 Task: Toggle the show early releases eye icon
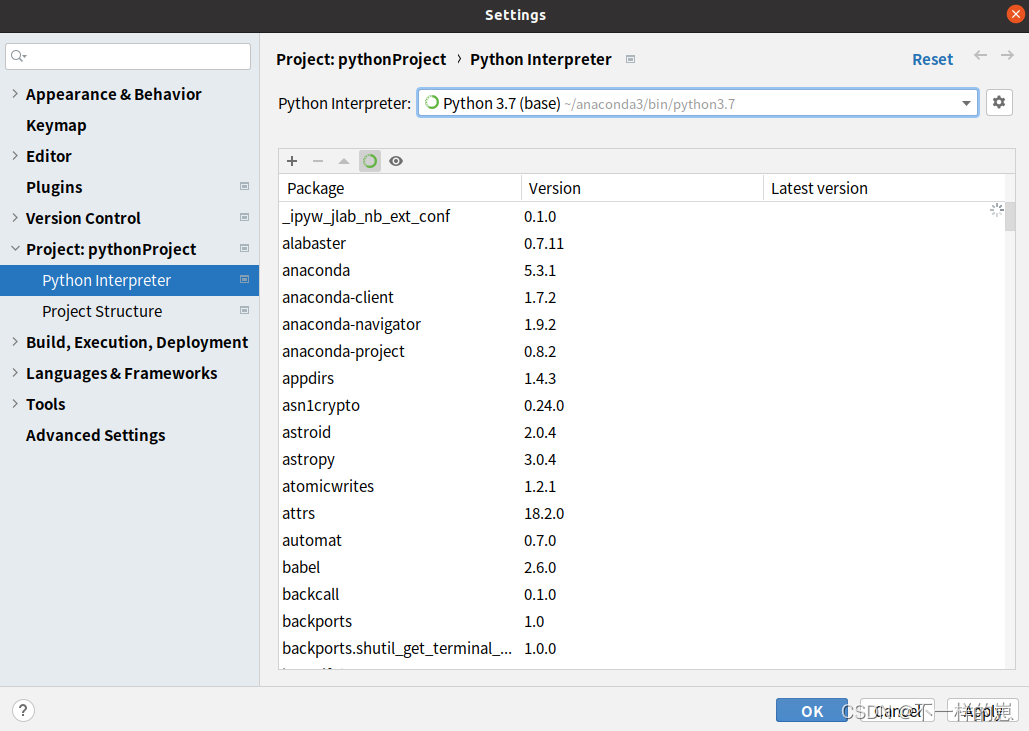coord(396,161)
